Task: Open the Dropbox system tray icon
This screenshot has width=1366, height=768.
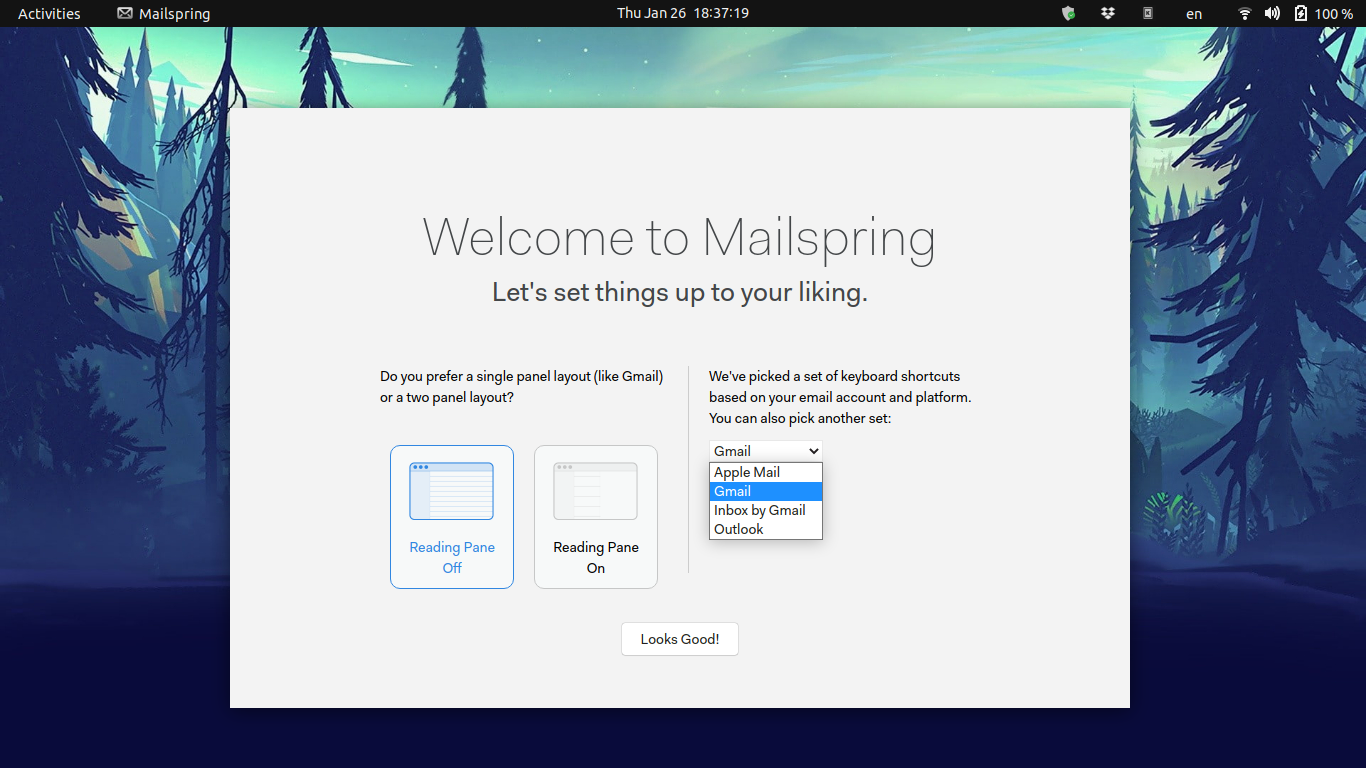Action: [1107, 13]
